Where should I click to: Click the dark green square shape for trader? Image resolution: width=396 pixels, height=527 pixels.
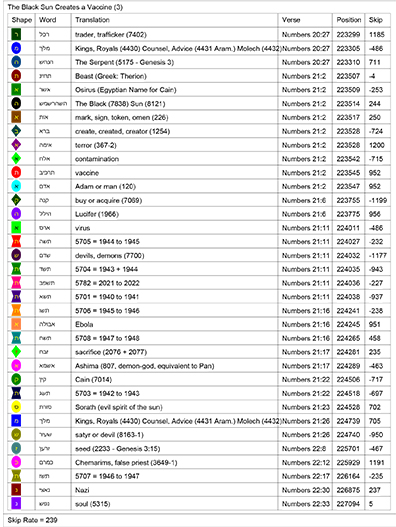click(x=16, y=34)
